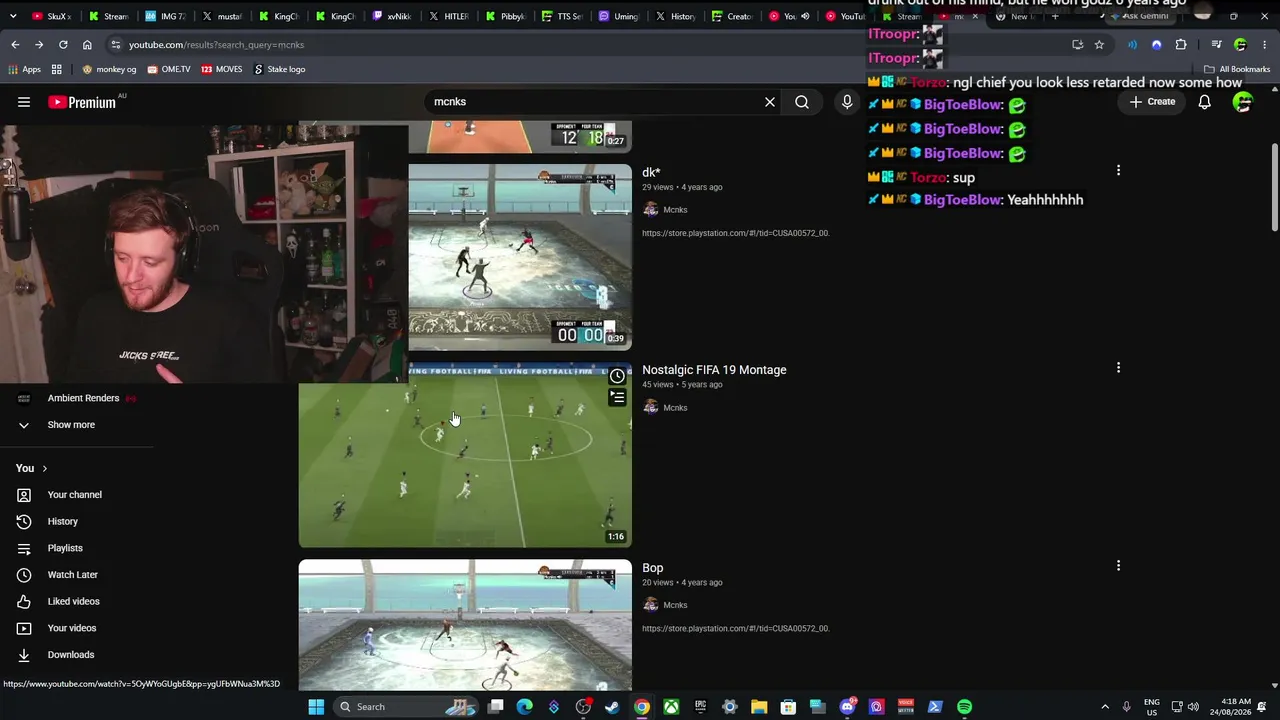The height and width of the screenshot is (720, 1280).
Task: Add FIFA montage to Watch Later
Action: tap(617, 377)
